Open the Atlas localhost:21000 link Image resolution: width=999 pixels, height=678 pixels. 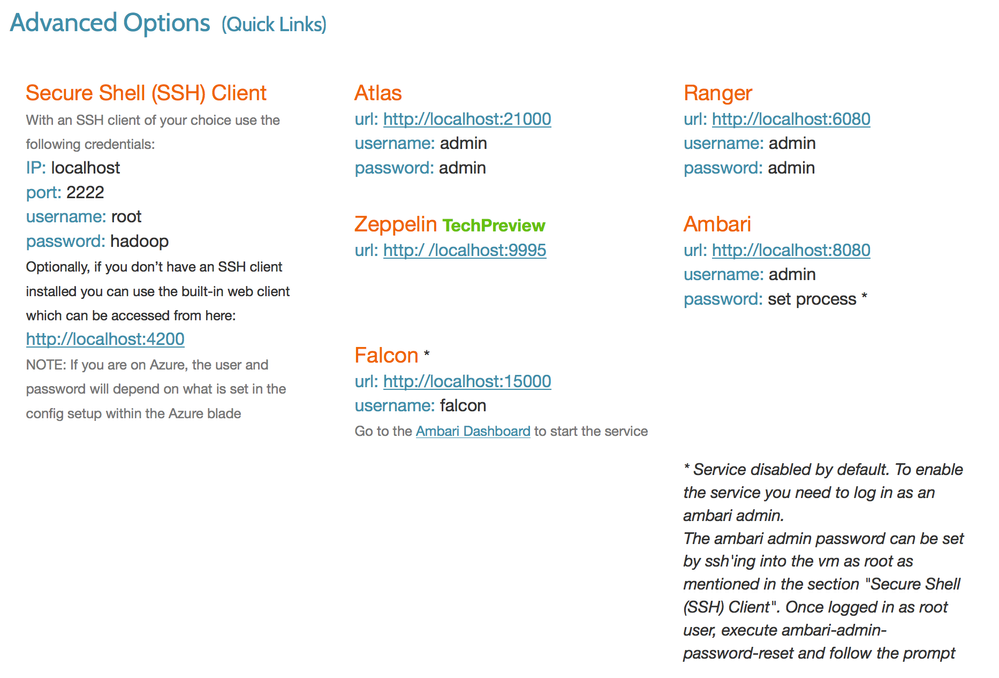tap(467, 119)
